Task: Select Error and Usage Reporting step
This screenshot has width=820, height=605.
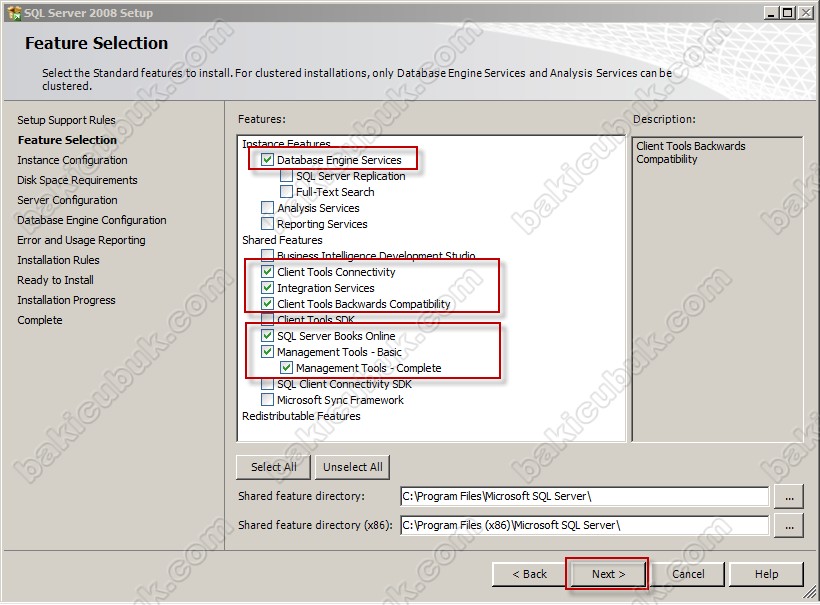Action: (x=81, y=240)
